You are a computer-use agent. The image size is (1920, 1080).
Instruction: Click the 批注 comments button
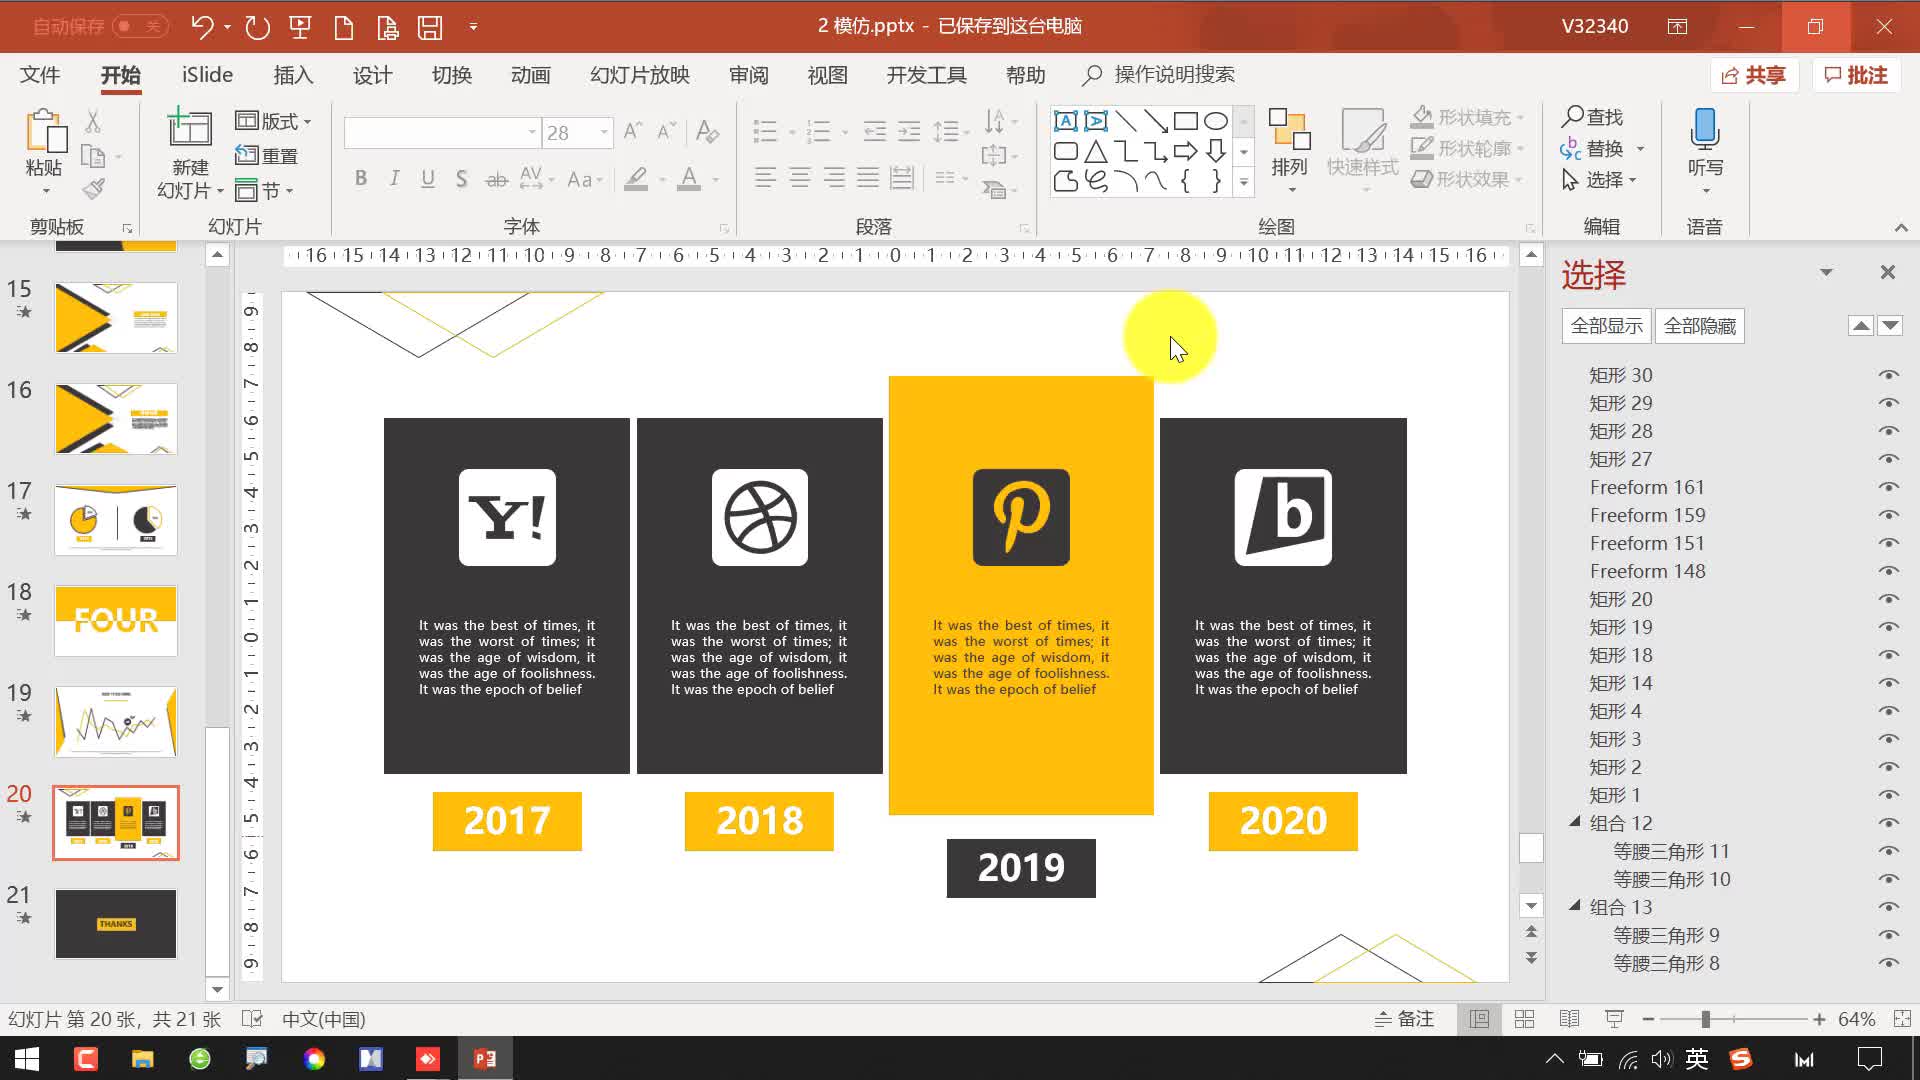[1856, 75]
